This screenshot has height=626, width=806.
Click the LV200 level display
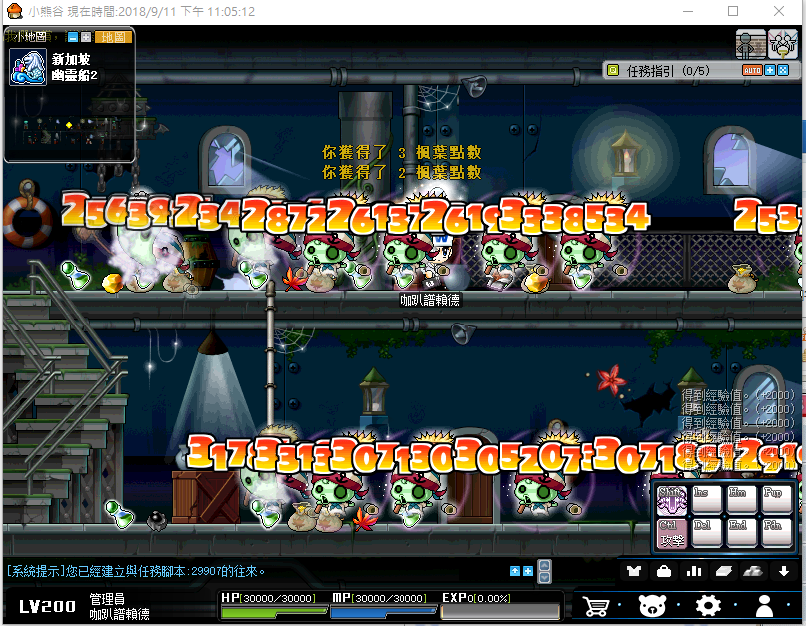point(47,606)
